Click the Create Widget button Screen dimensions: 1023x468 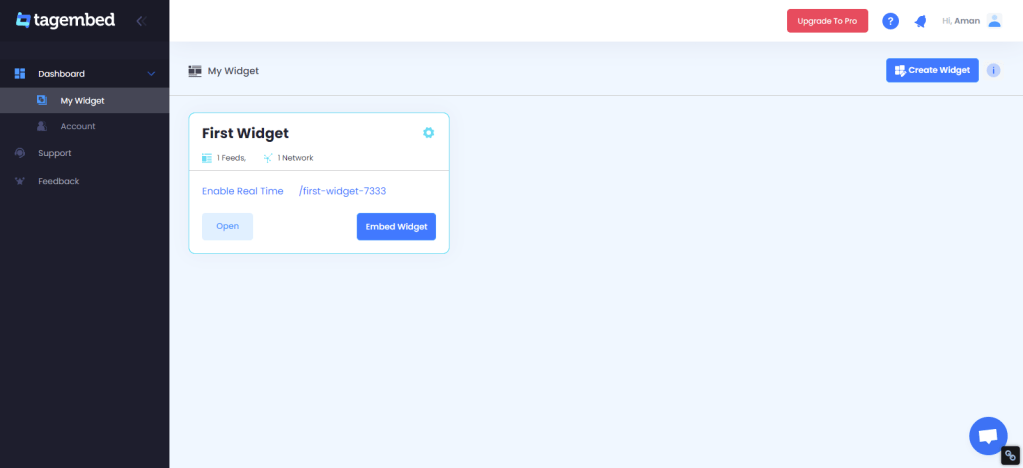(931, 70)
